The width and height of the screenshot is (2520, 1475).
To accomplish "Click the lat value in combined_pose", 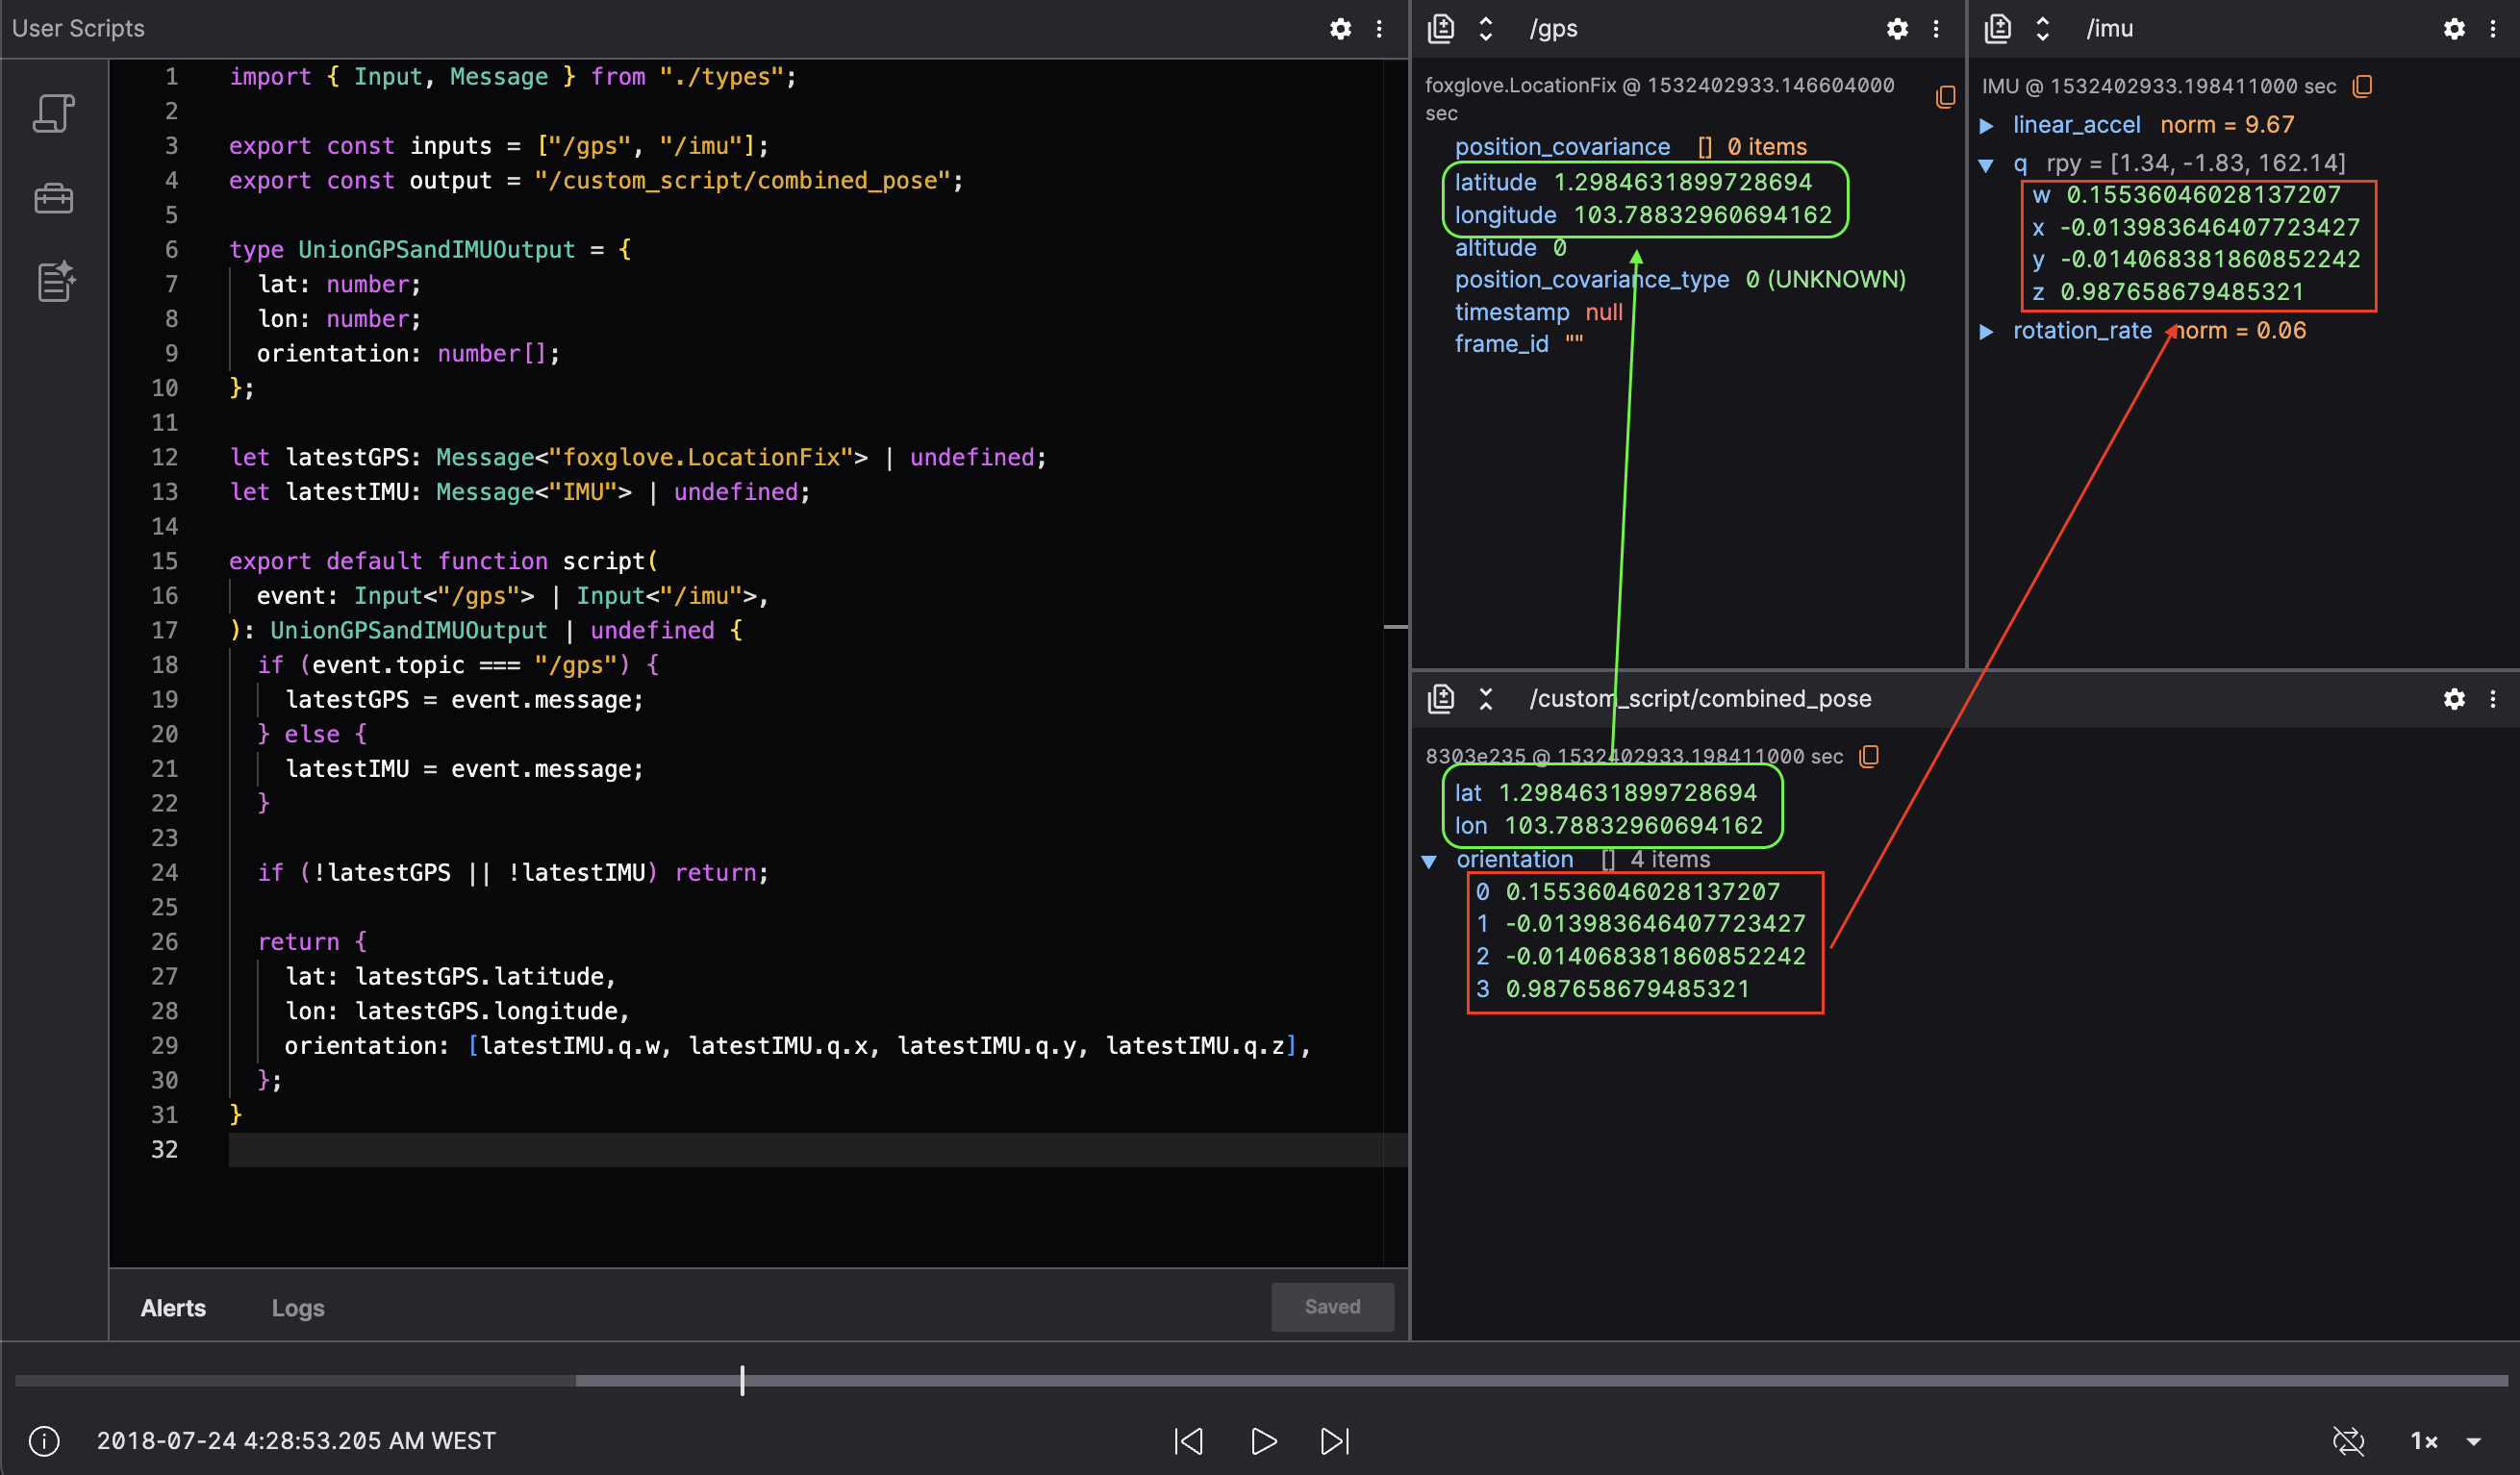I will coord(1627,793).
